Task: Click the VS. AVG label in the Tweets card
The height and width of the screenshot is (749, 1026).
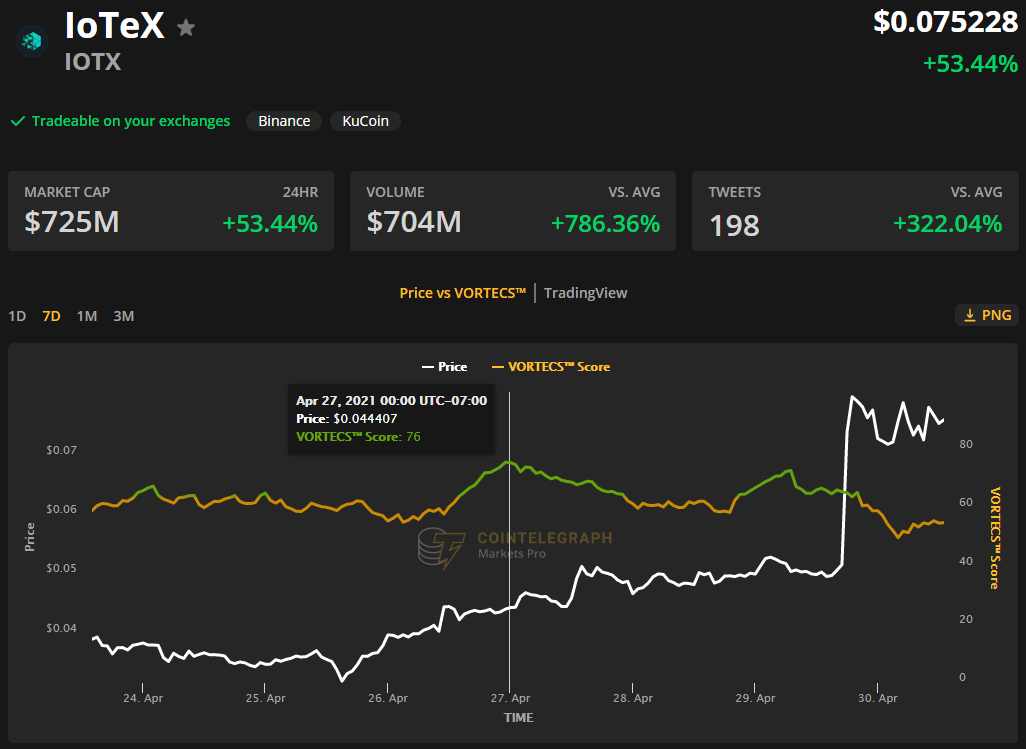Action: click(976, 192)
